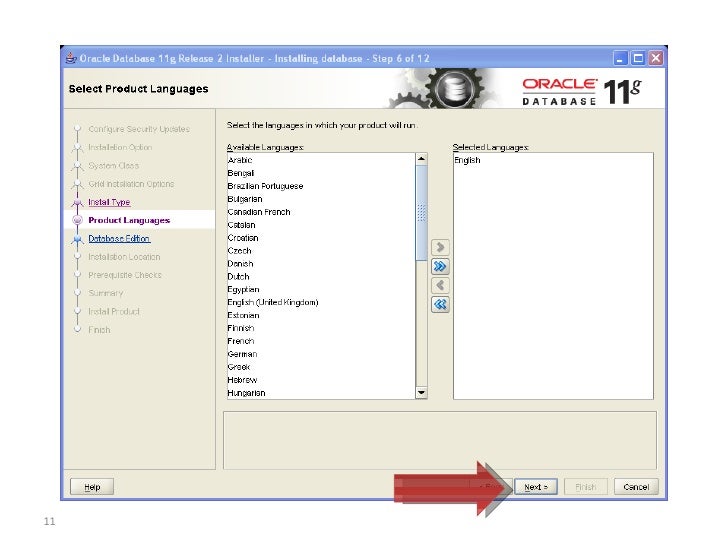Click the Prerequisite Checks step
The width and height of the screenshot is (728, 546).
point(125,275)
